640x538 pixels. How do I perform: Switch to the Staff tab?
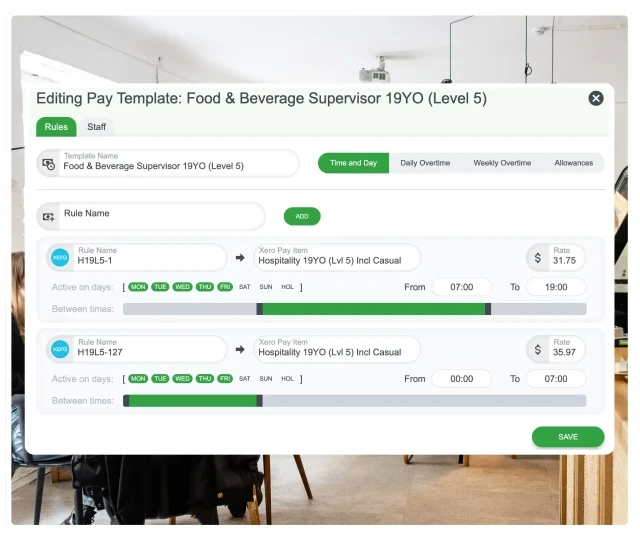click(97, 127)
